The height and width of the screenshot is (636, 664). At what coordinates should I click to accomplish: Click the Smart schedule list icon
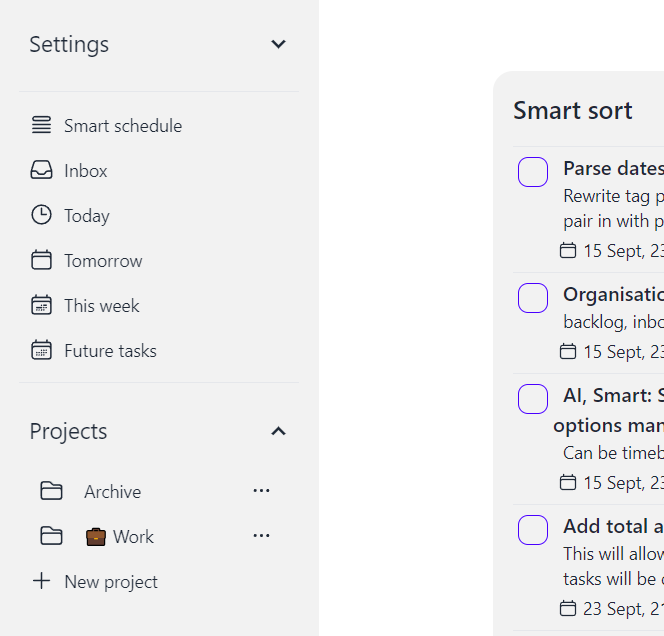41,125
